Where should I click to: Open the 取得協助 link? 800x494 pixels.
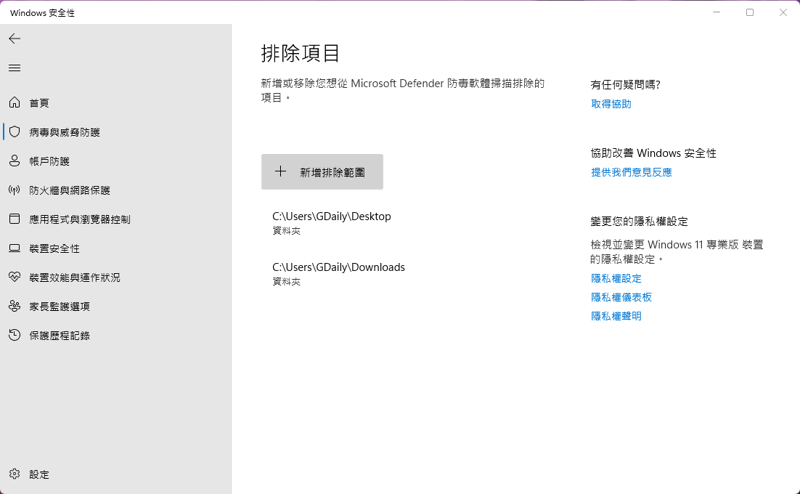pyautogui.click(x=611, y=104)
